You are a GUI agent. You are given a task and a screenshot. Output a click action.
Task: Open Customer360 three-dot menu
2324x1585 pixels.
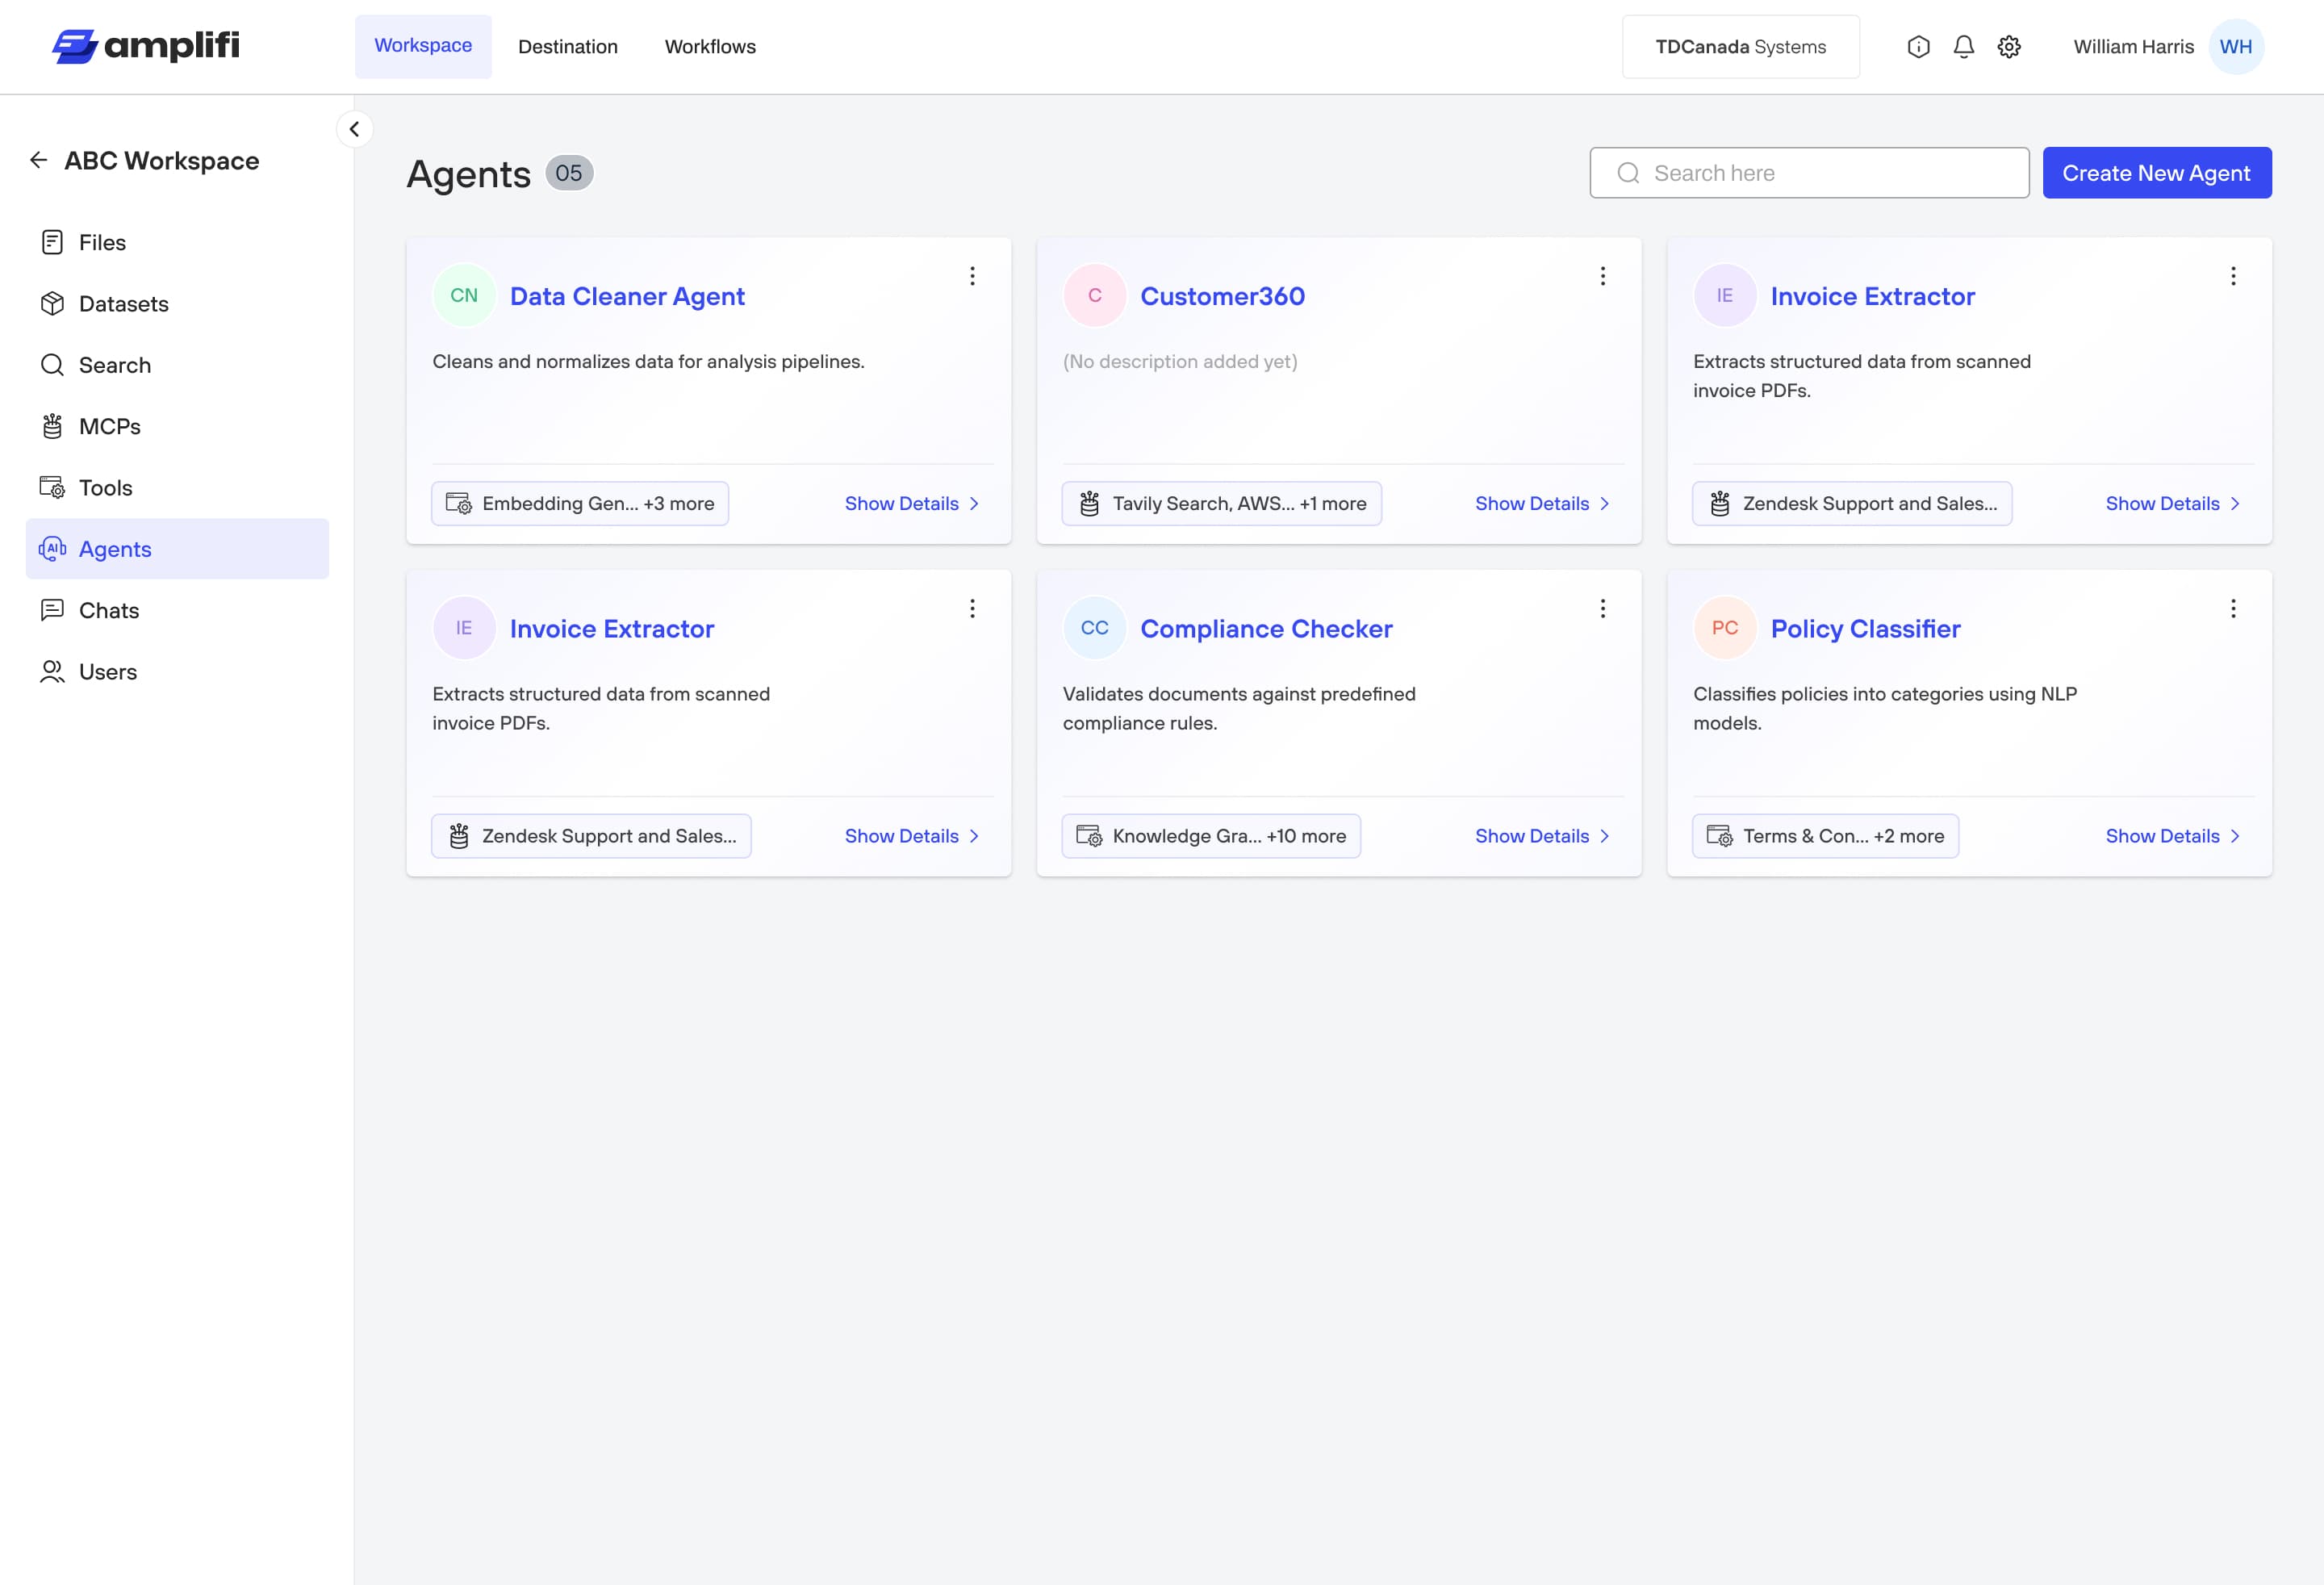click(x=1603, y=276)
